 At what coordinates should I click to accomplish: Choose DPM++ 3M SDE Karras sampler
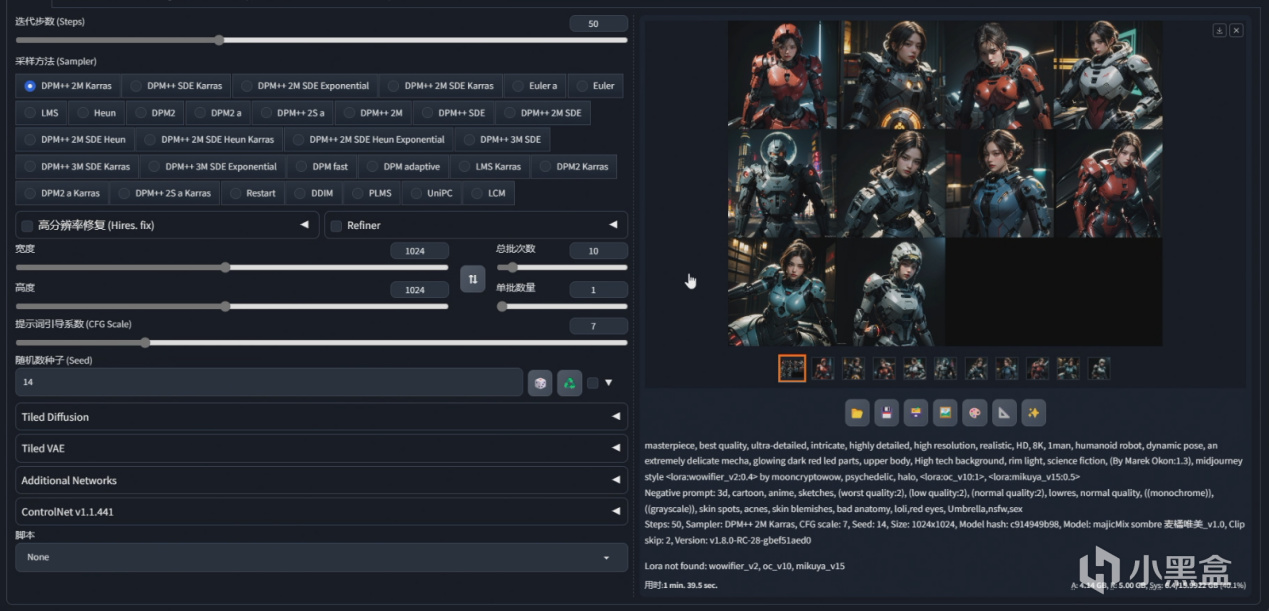(79, 166)
